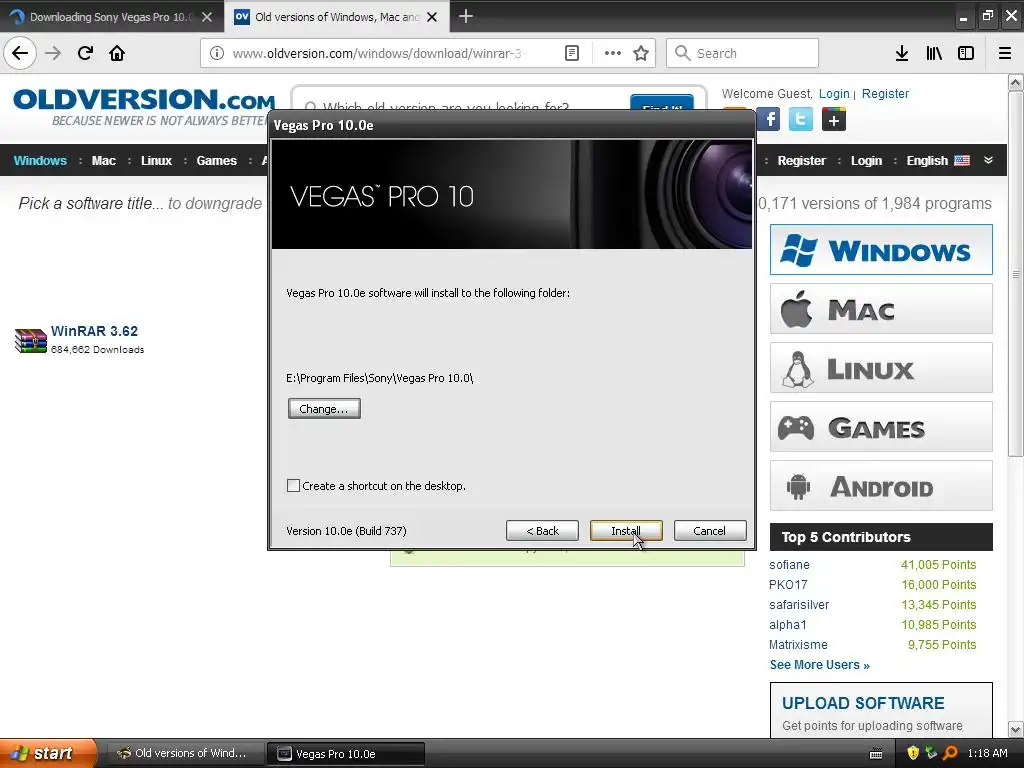Image resolution: width=1024 pixels, height=768 pixels.
Task: Click the keyboard icon in system tray
Action: pyautogui.click(x=876, y=754)
